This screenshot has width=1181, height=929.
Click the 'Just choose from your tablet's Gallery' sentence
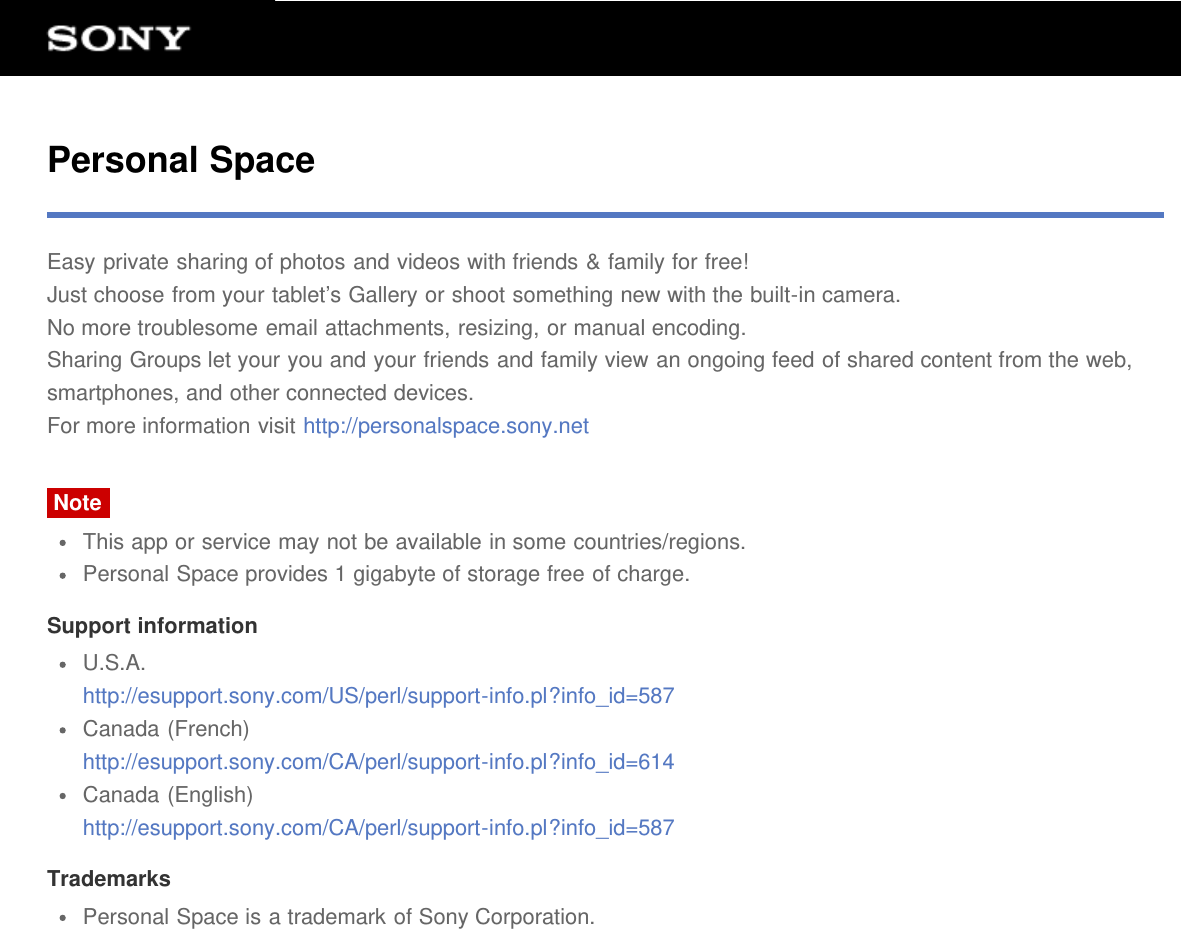point(474,295)
